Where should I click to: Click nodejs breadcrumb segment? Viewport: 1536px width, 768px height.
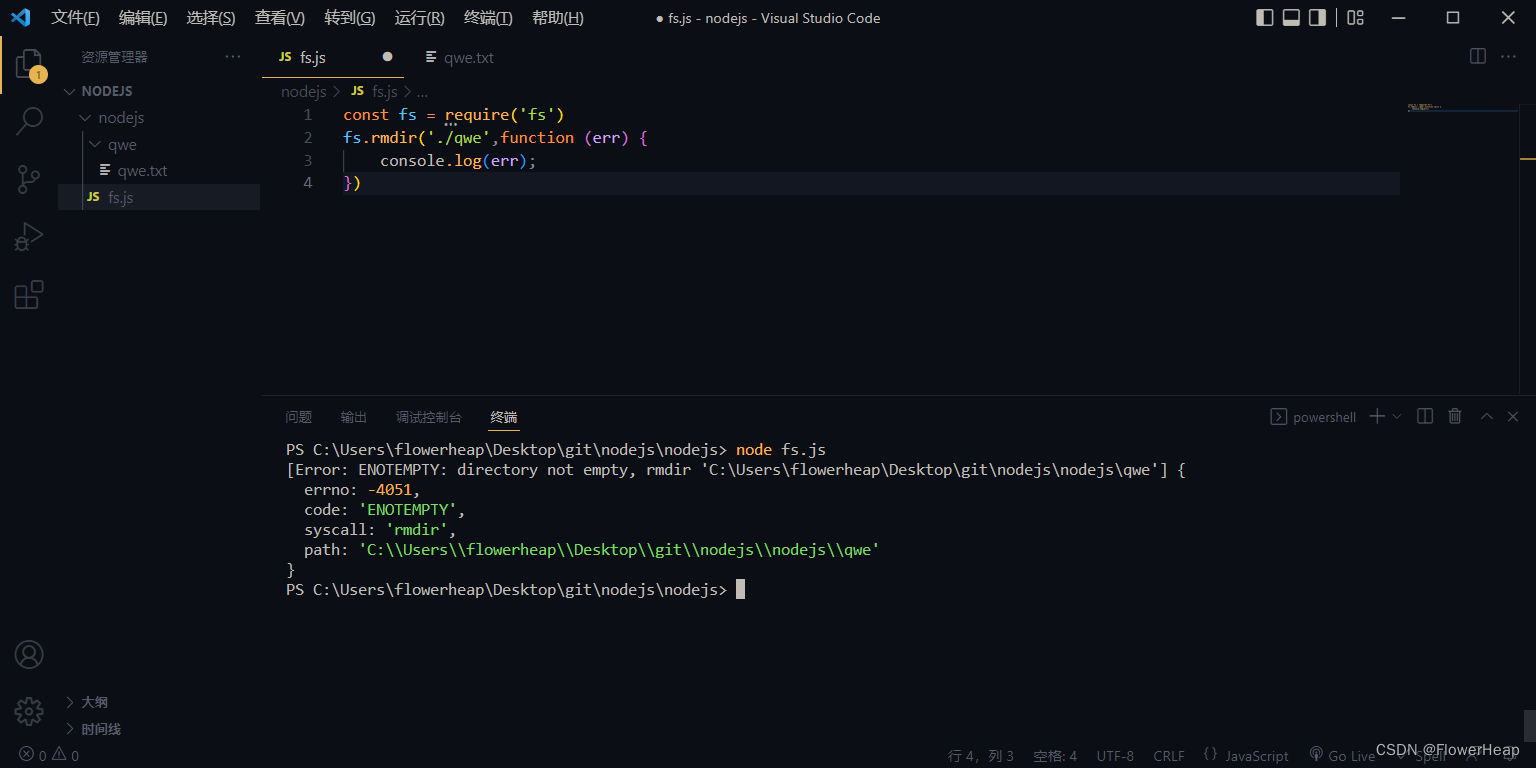[304, 91]
